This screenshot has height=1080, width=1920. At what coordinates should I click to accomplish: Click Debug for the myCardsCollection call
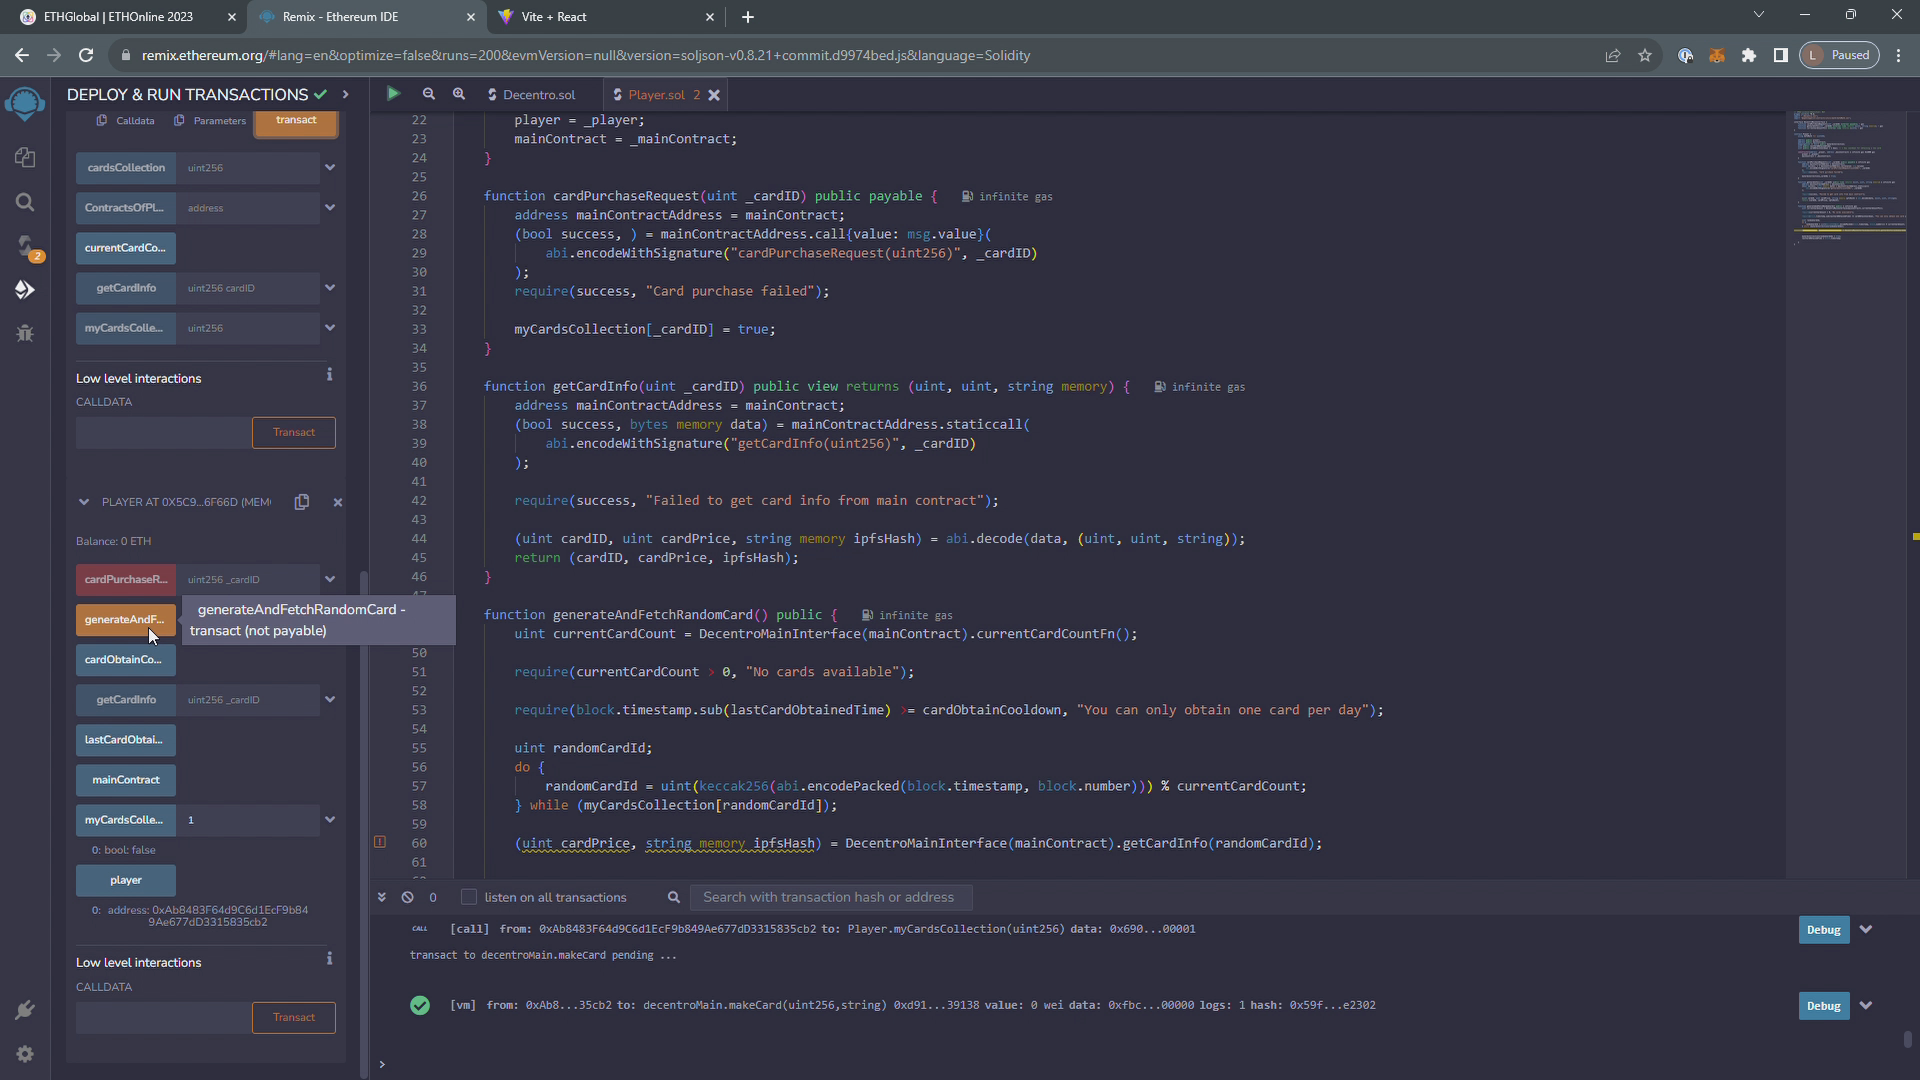tap(1823, 930)
